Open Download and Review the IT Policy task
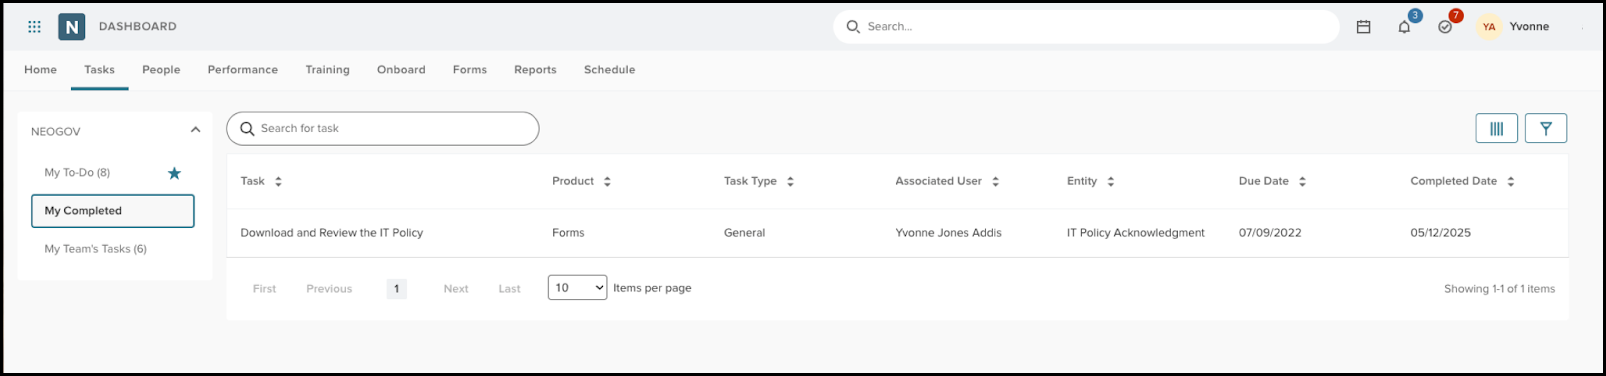Image resolution: width=1606 pixels, height=376 pixels. pyautogui.click(x=332, y=233)
